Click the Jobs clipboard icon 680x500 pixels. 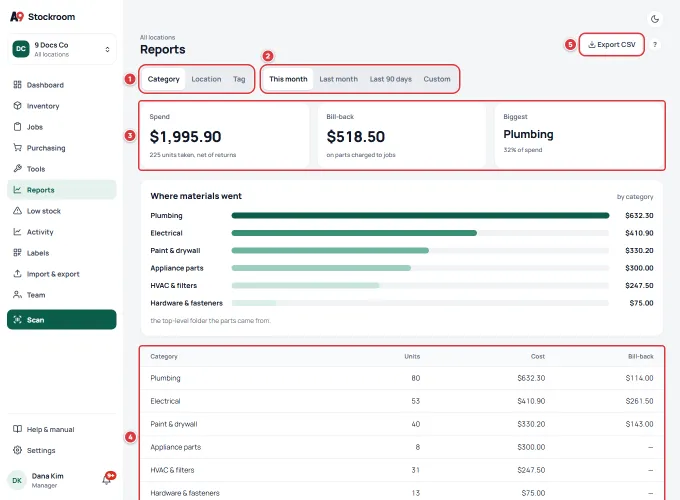pyautogui.click(x=17, y=127)
